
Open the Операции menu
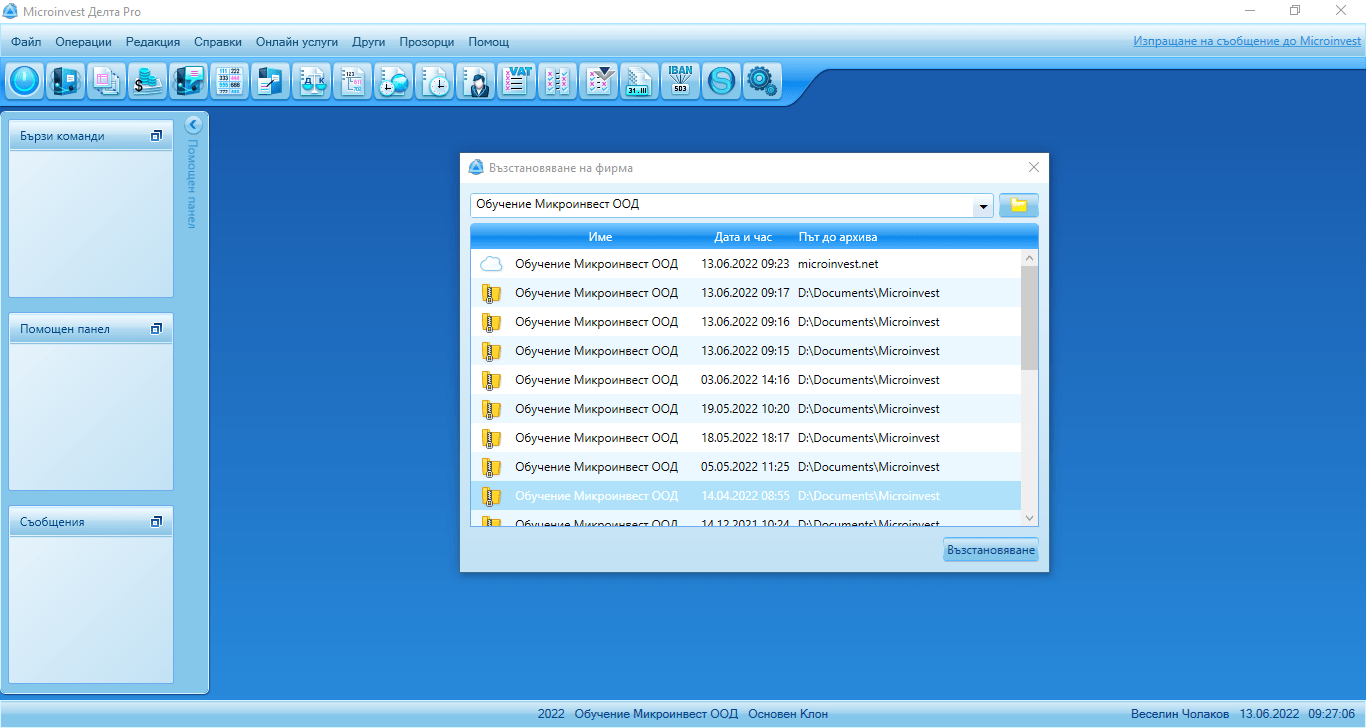point(83,42)
